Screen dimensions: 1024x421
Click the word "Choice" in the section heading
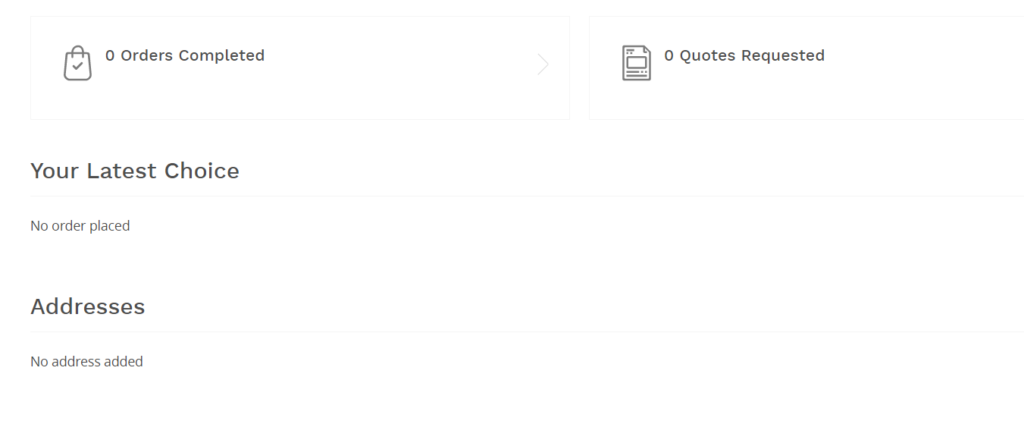(202, 171)
